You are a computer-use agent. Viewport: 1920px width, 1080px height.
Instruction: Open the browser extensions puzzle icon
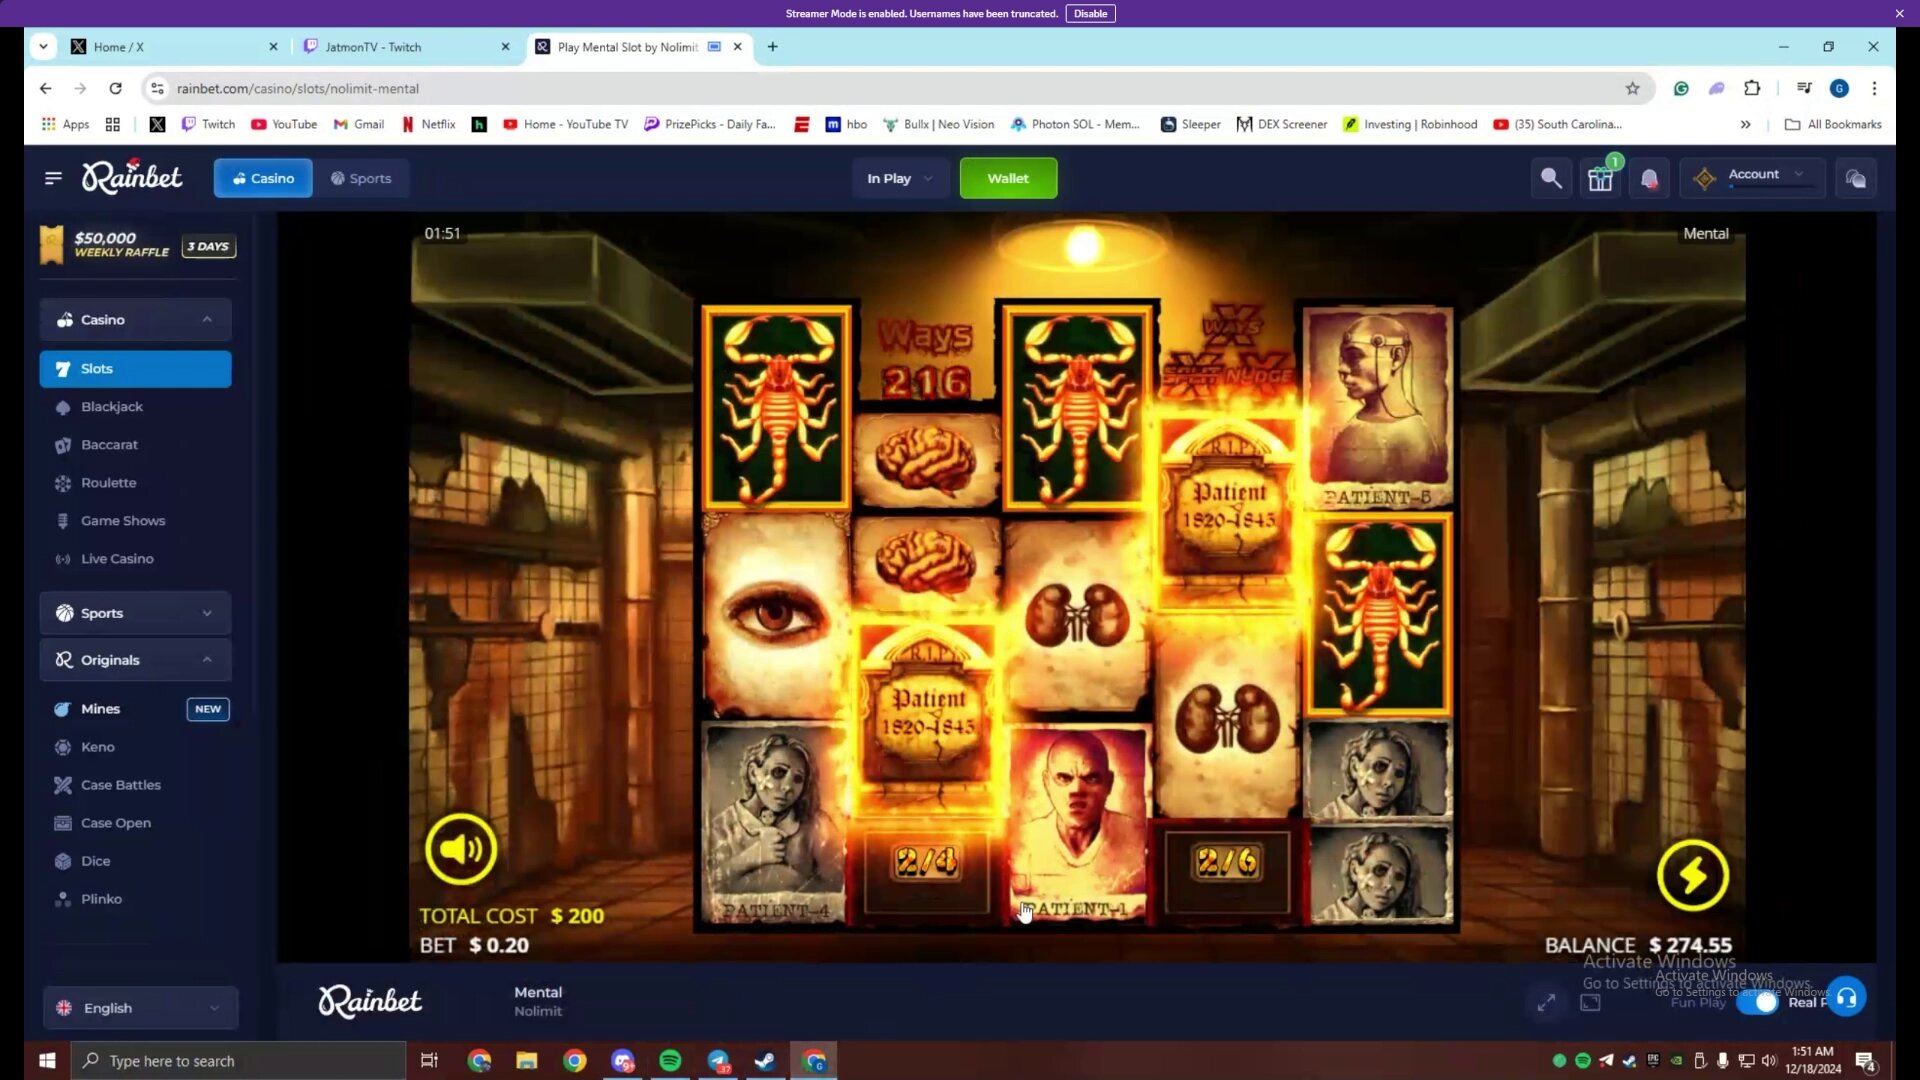(x=1752, y=88)
